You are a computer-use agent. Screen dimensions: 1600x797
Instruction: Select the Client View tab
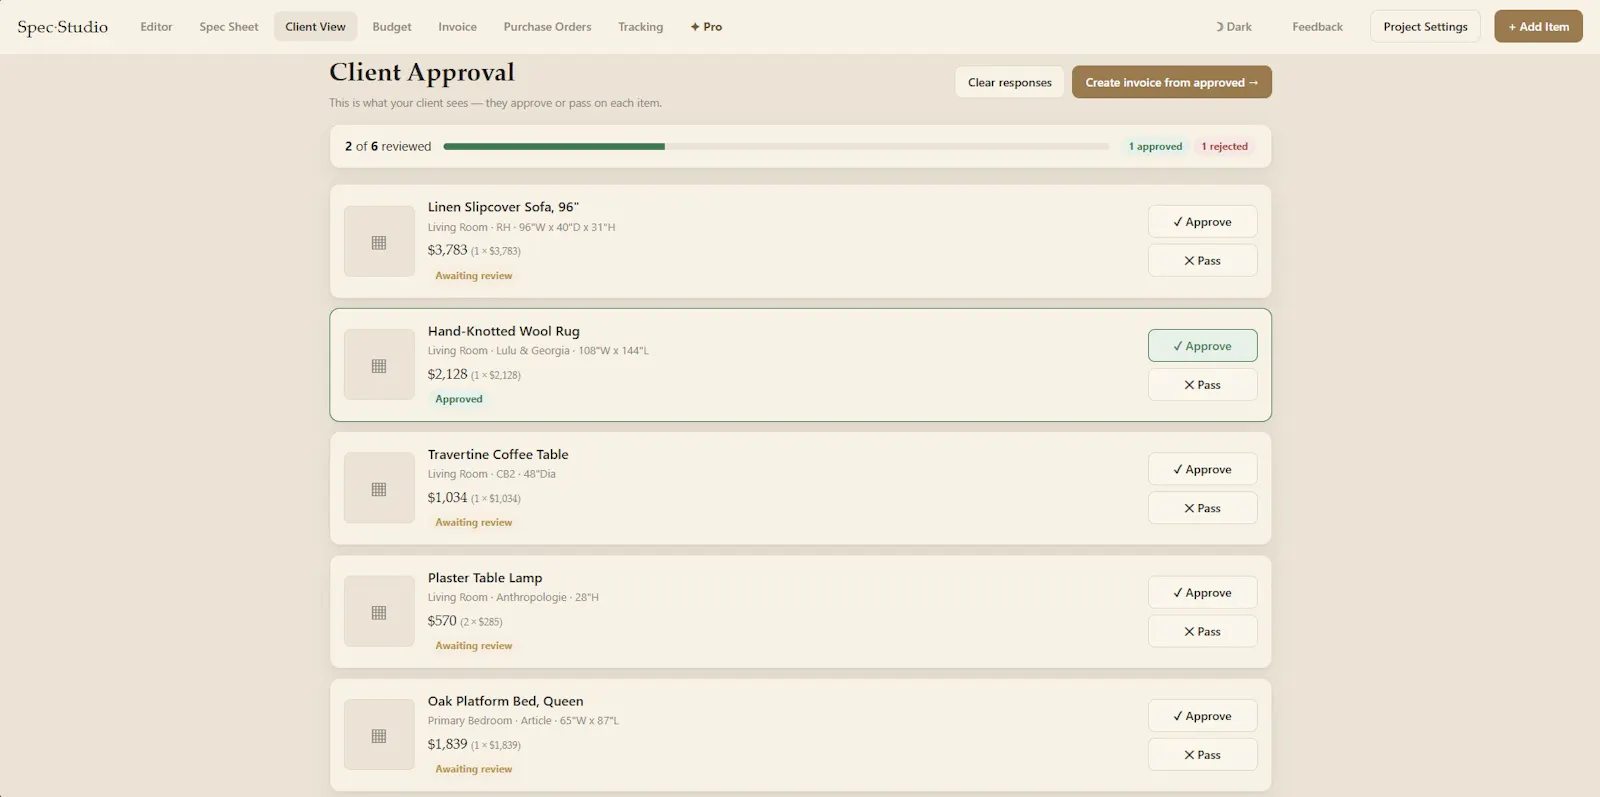(x=315, y=27)
